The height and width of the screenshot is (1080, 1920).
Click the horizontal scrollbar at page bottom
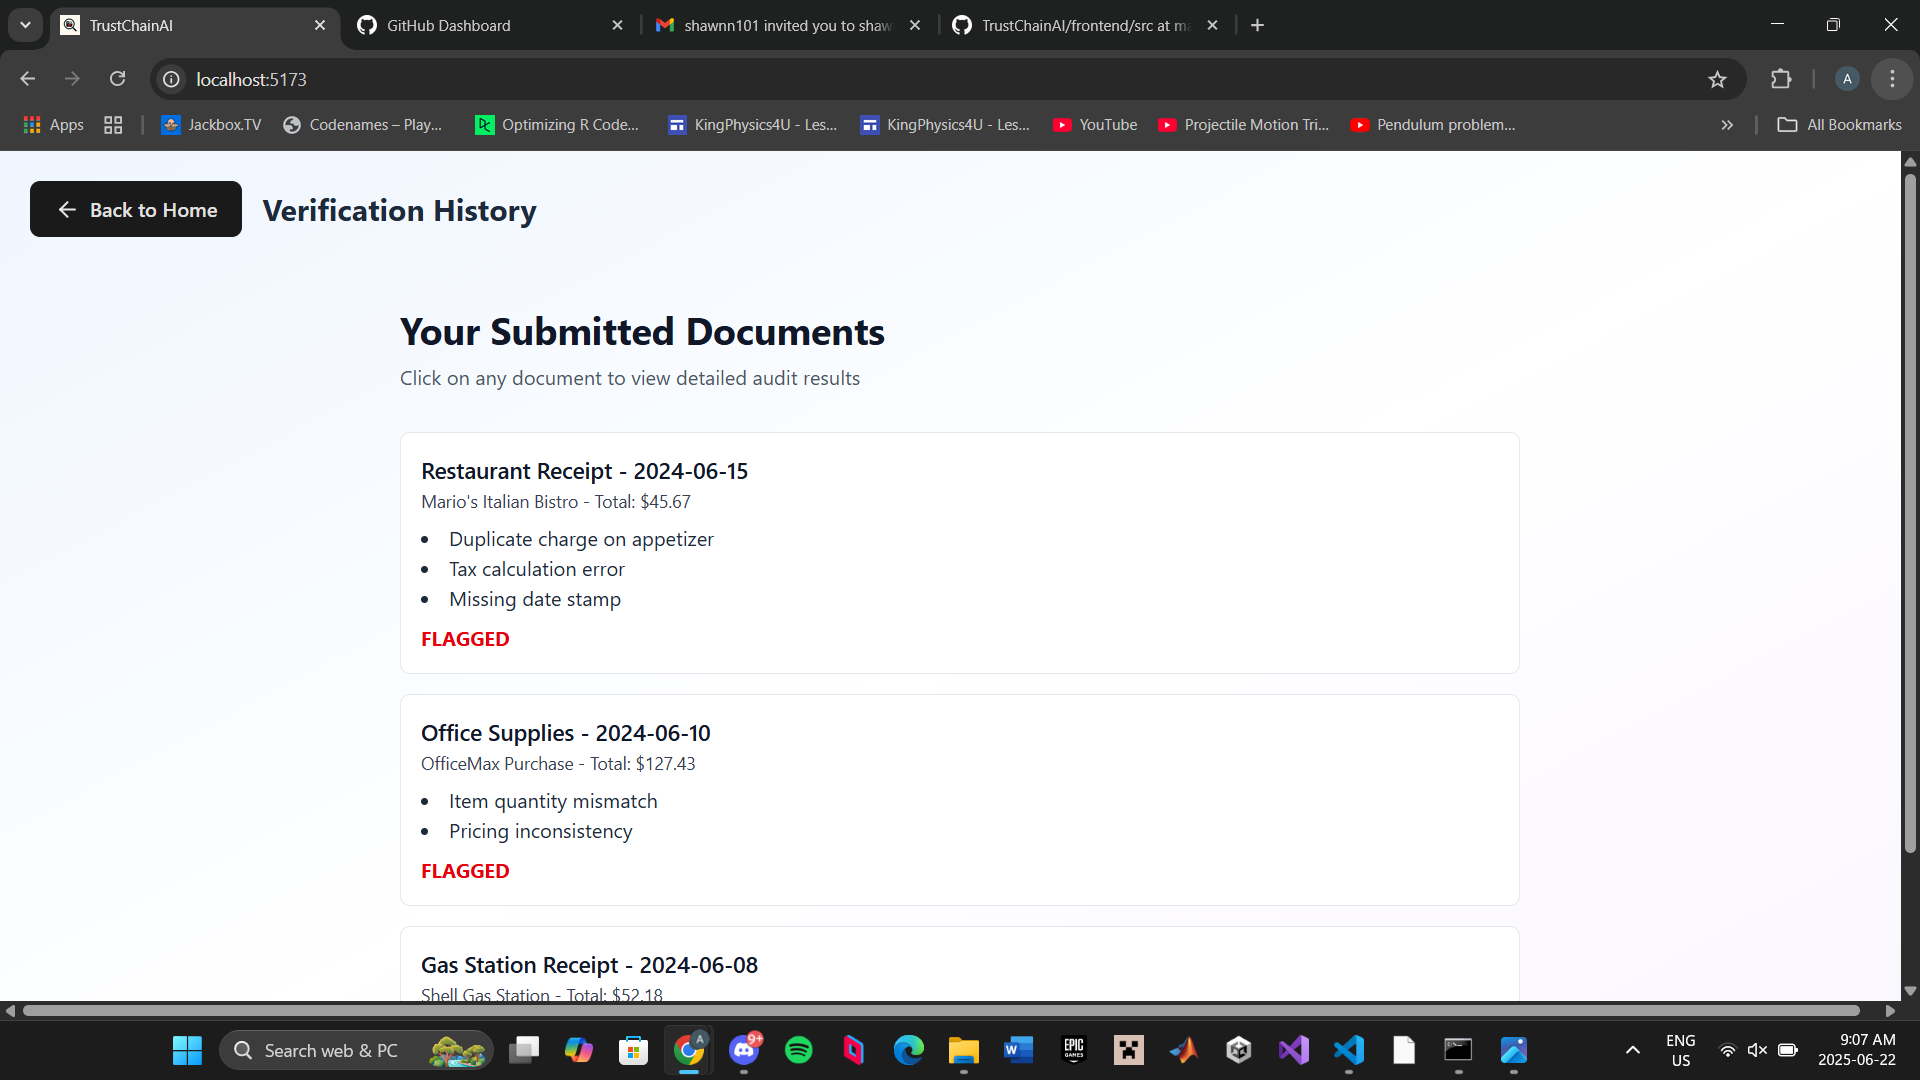coord(940,1011)
